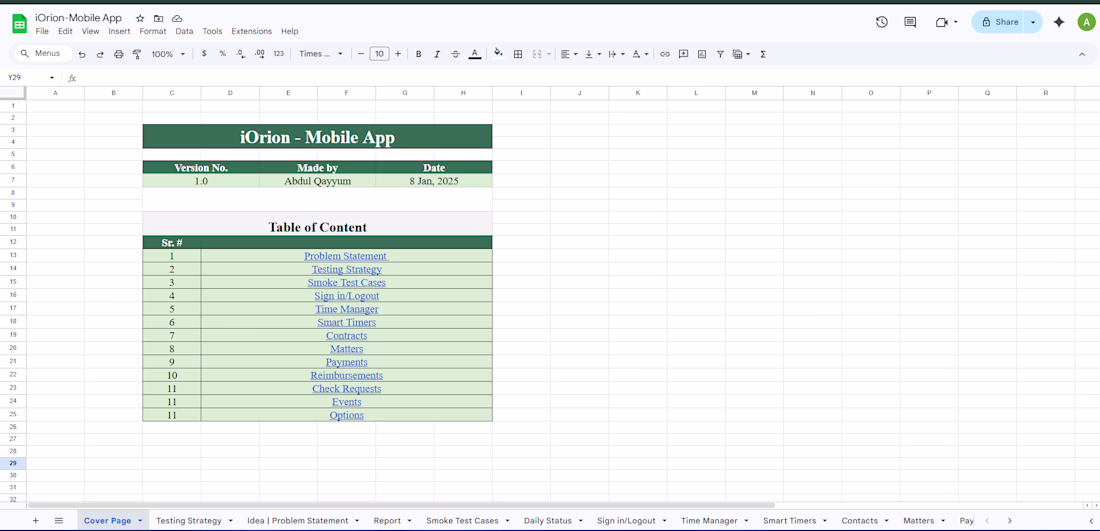Create a filter with funnel icon
This screenshot has width=1100, height=531.
[x=720, y=54]
